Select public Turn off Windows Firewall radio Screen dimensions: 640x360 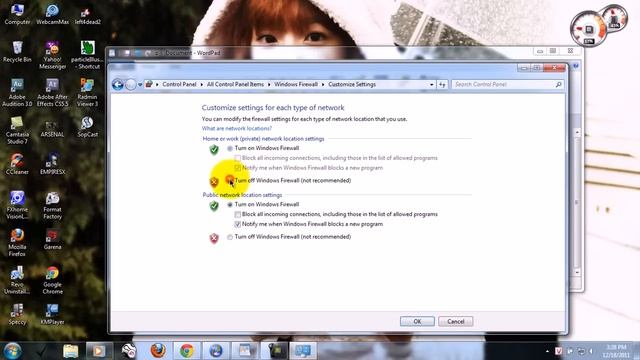coord(230,237)
